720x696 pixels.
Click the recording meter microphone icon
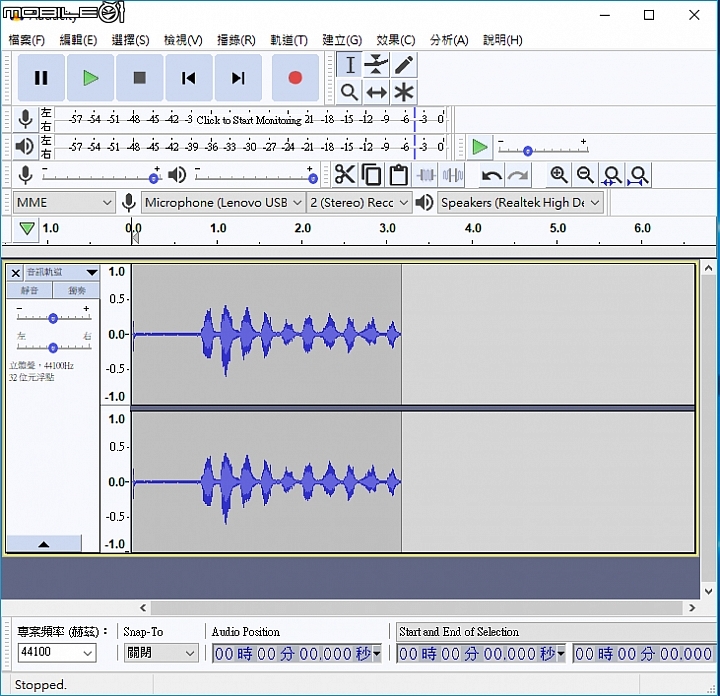click(25, 119)
